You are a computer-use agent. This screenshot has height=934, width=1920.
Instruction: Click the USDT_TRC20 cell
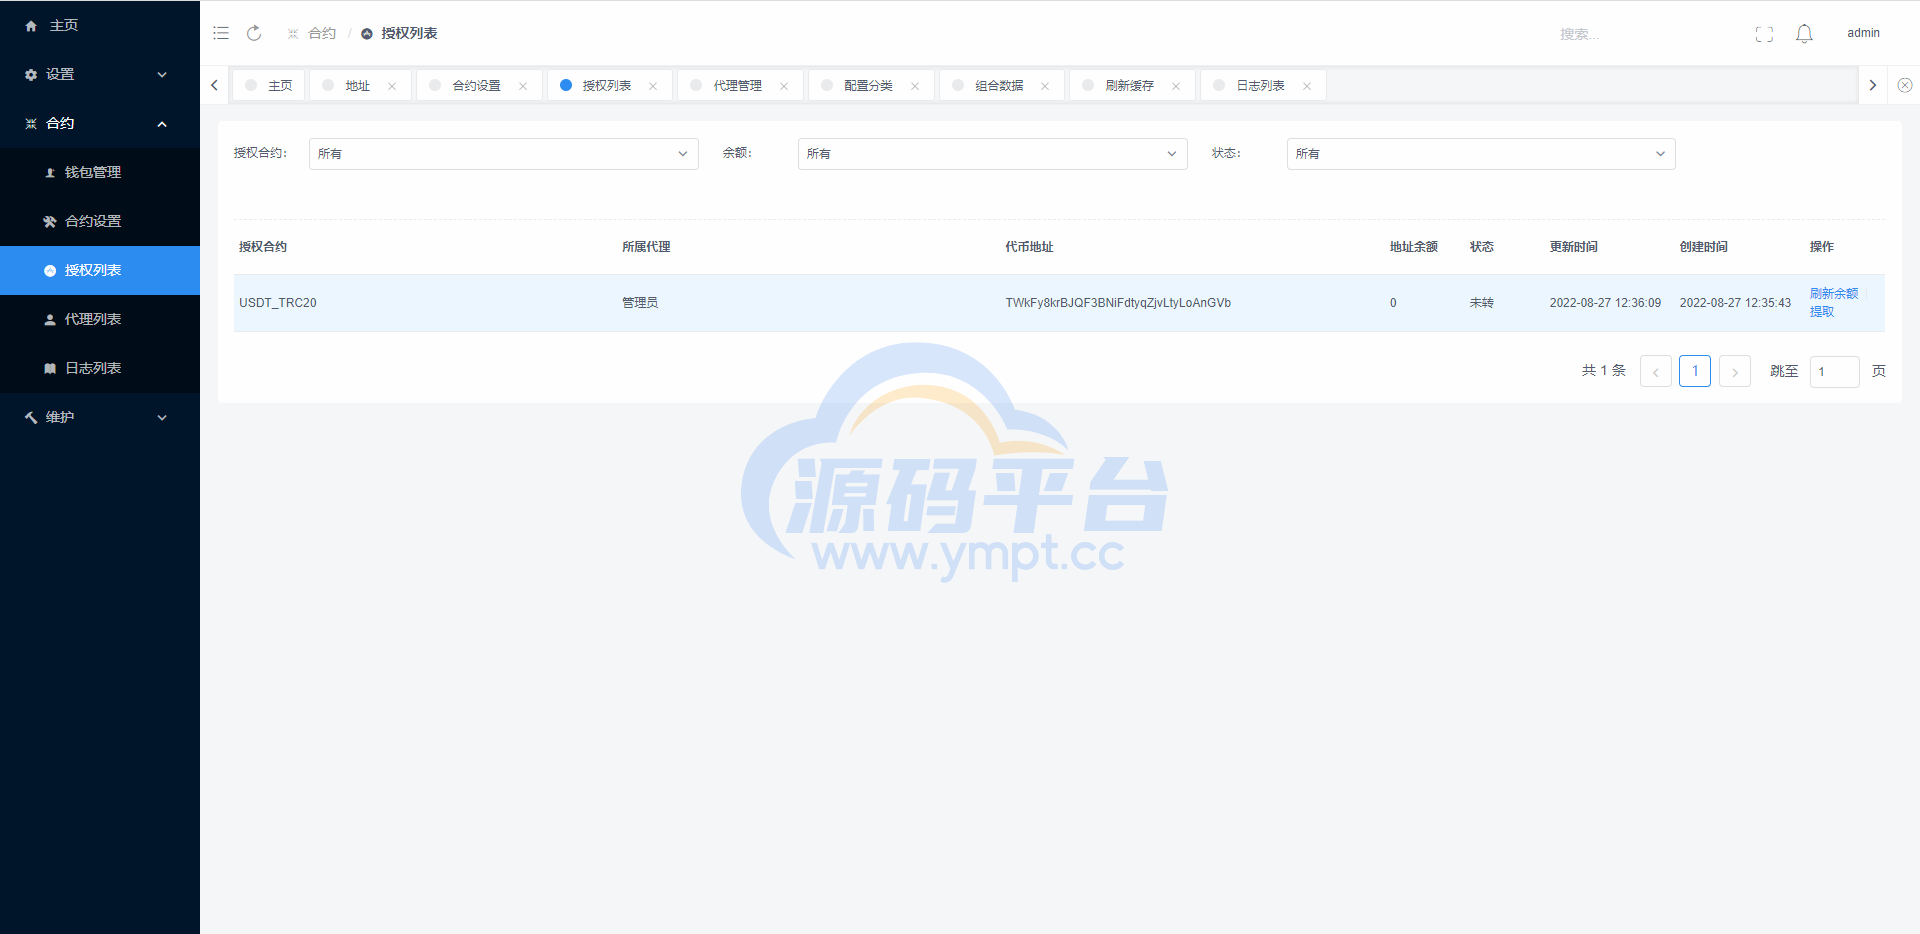pos(277,303)
